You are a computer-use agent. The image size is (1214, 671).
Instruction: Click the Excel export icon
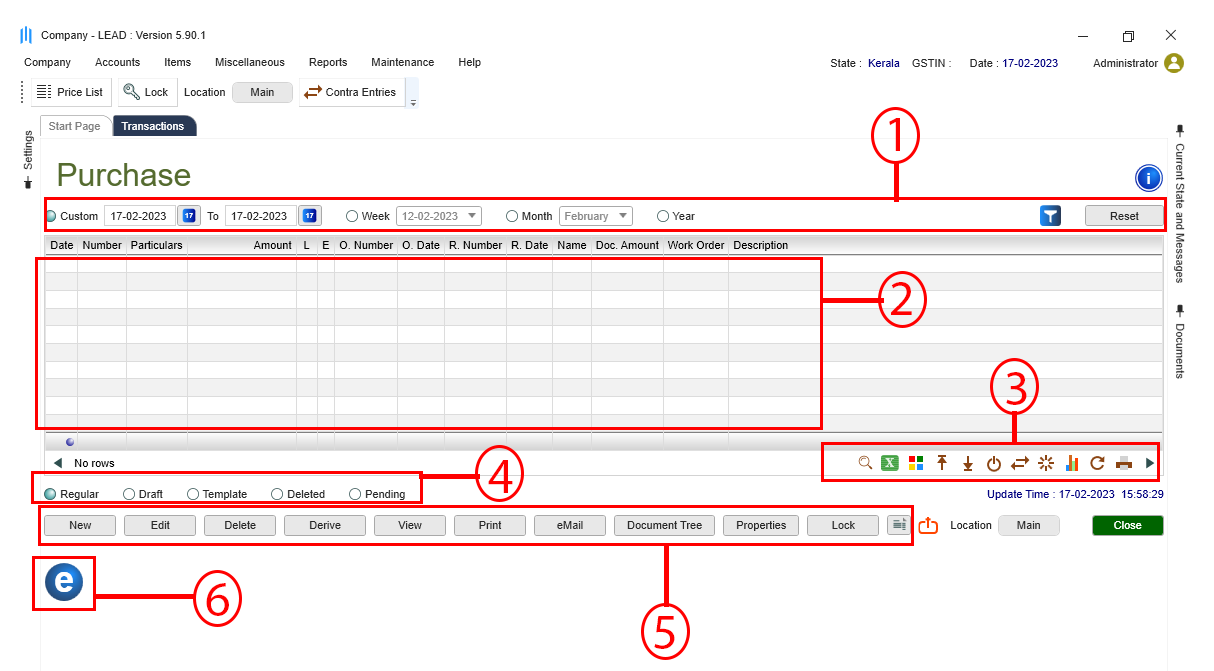coord(890,463)
